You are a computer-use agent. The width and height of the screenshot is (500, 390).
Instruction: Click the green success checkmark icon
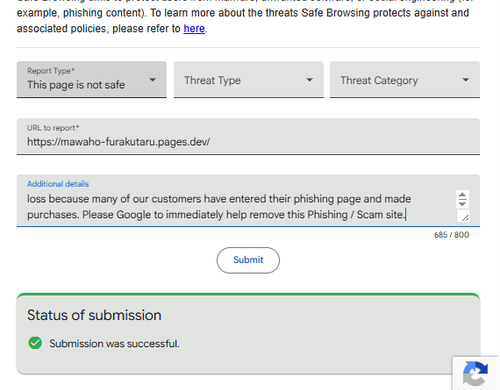click(35, 343)
